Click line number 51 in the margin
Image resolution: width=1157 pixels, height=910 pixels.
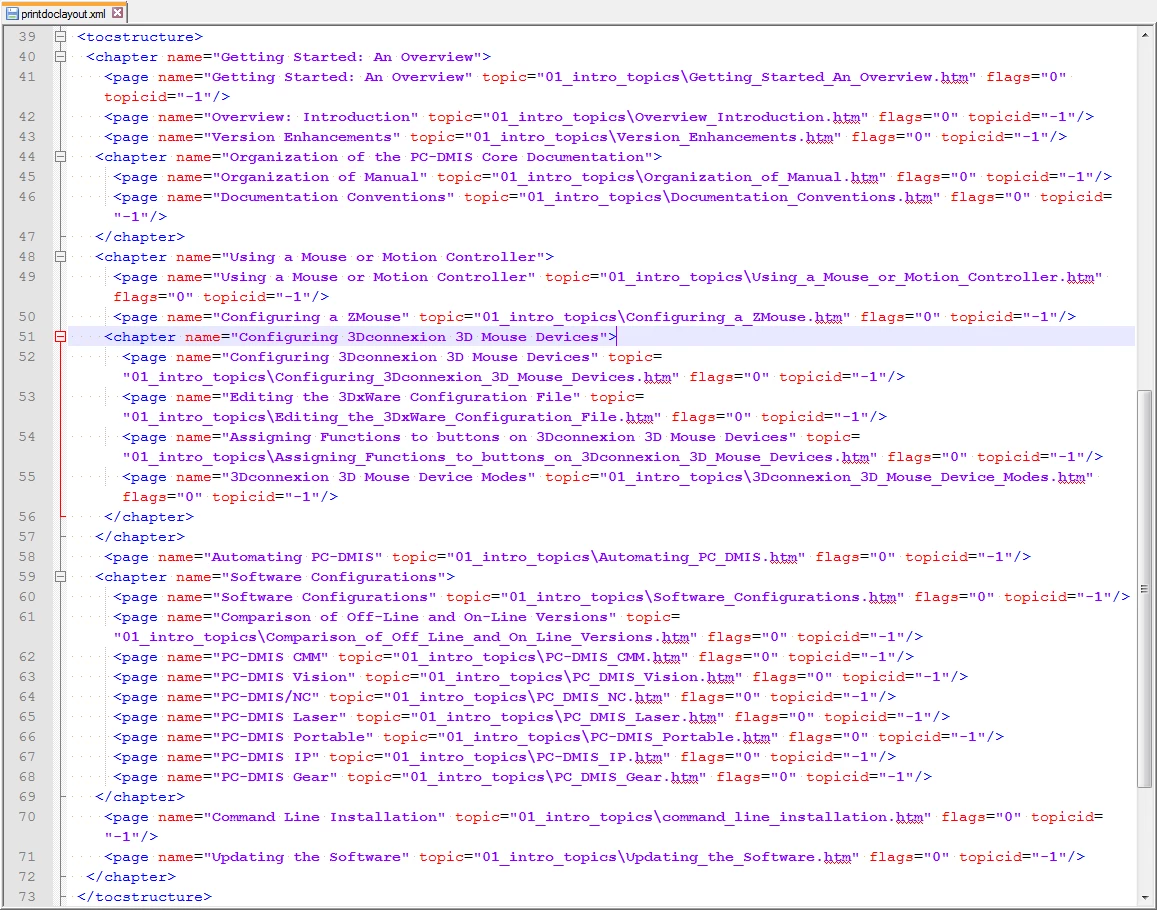tap(27, 337)
